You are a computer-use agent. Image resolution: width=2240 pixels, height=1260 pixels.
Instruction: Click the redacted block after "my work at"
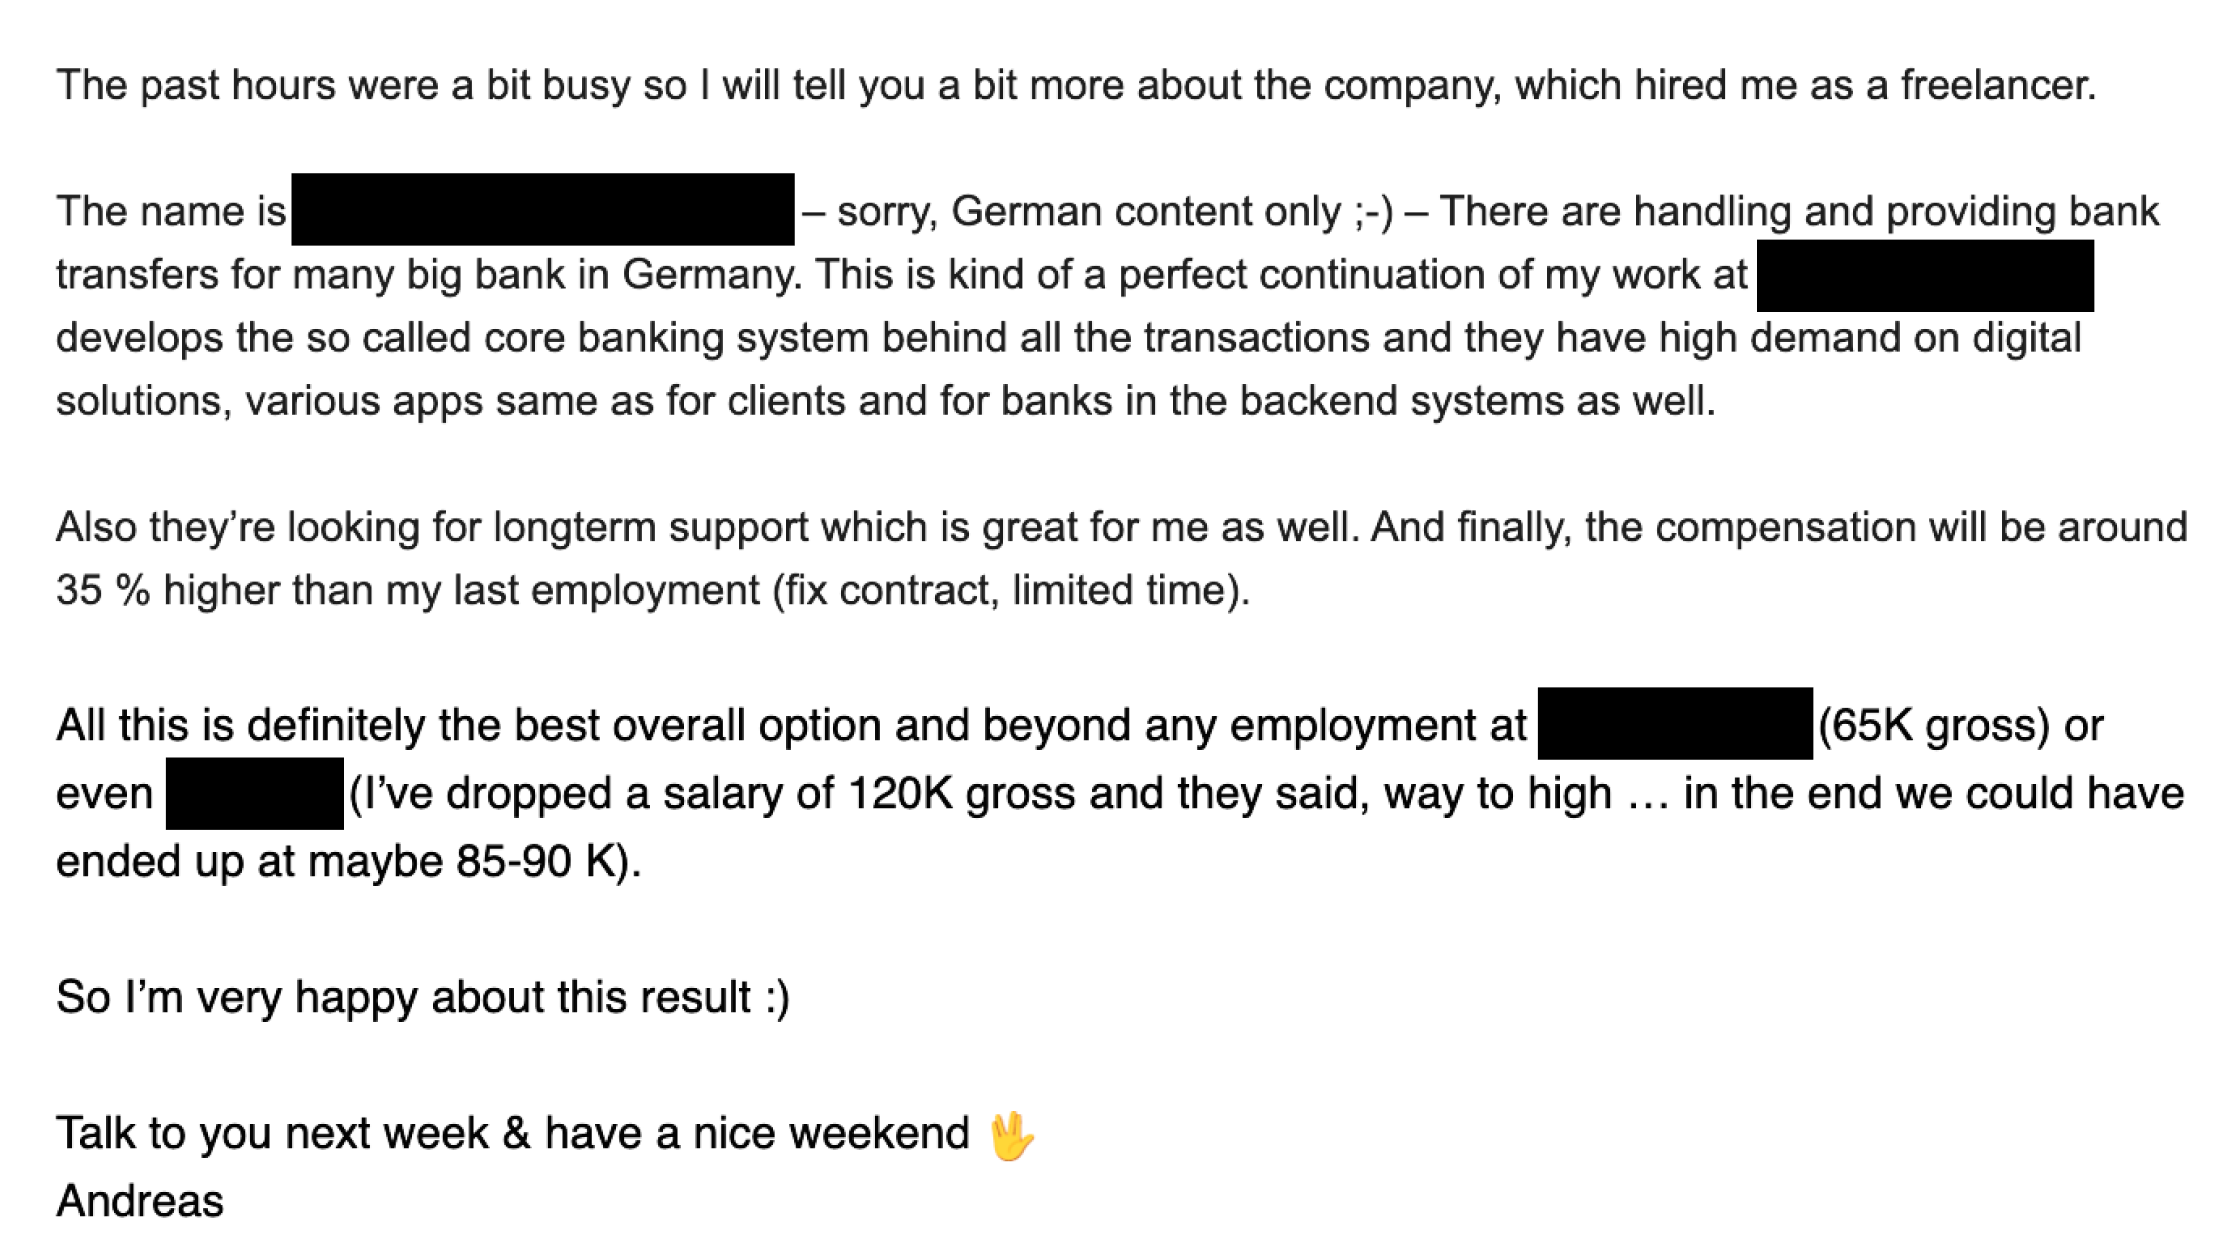(1925, 275)
